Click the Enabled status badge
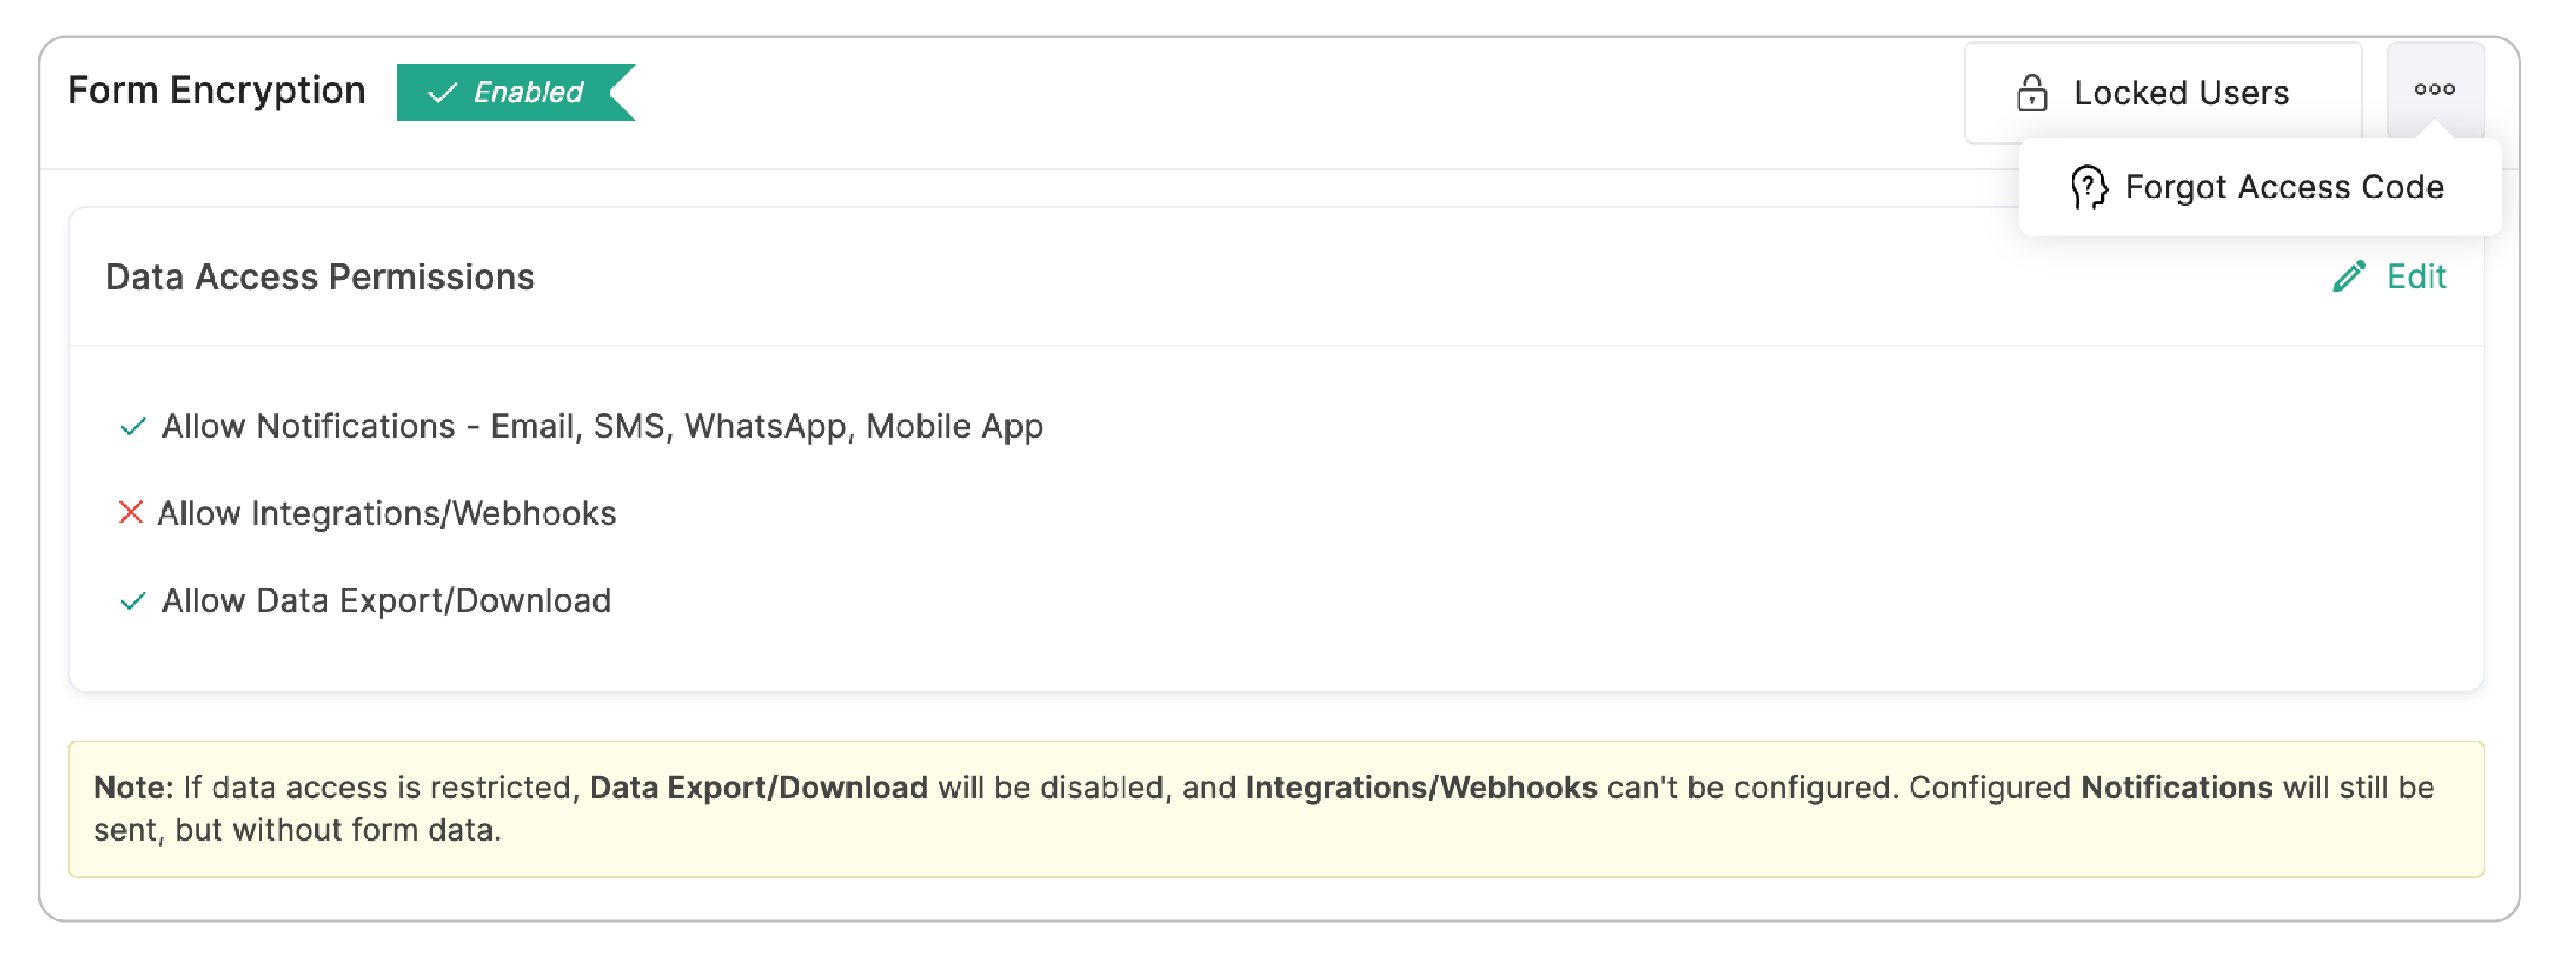The width and height of the screenshot is (2576, 963). 516,92
